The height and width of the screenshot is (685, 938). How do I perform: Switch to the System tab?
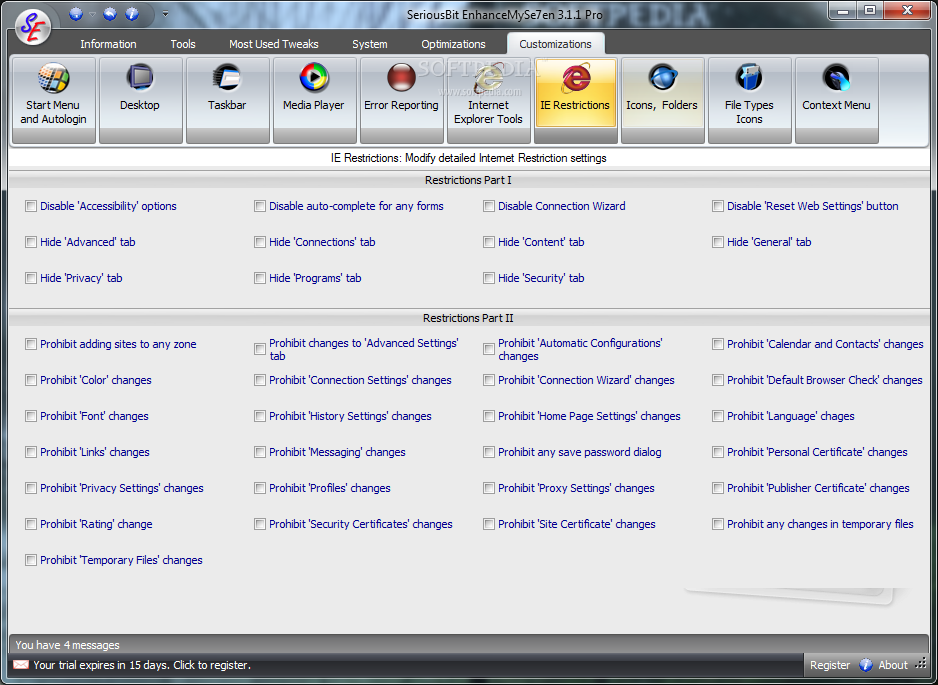click(x=370, y=44)
